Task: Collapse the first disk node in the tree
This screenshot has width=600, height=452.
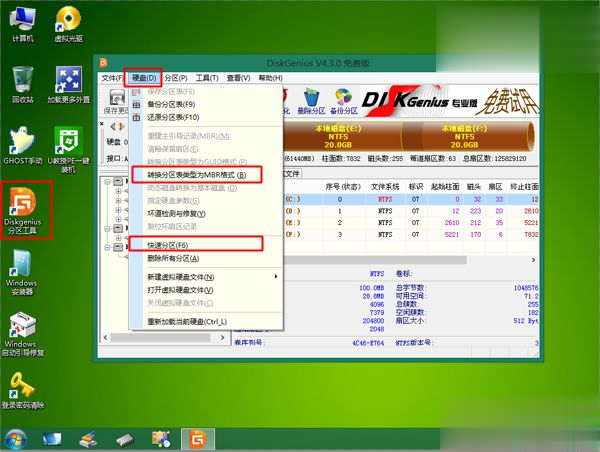Action: click(x=108, y=181)
